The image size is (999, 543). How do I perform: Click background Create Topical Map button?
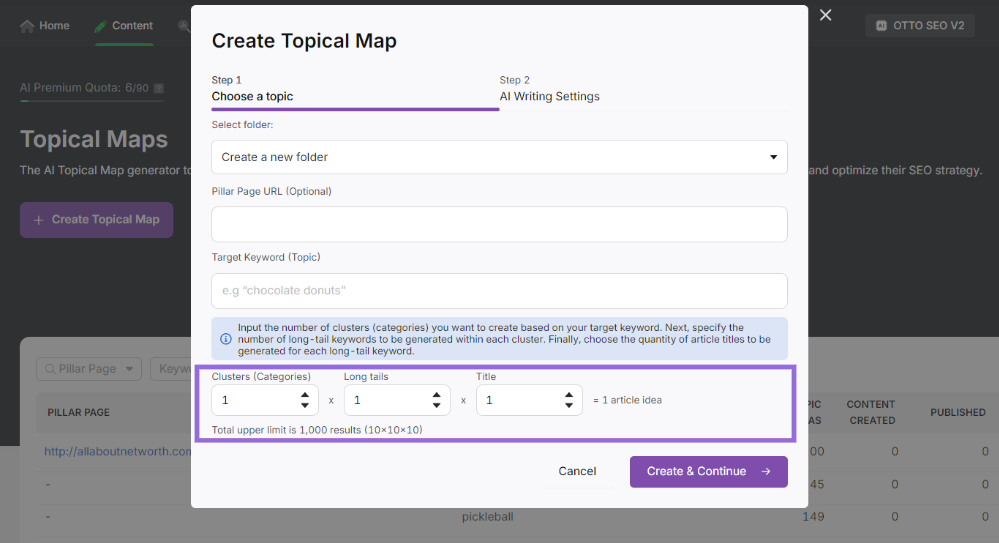coord(96,220)
